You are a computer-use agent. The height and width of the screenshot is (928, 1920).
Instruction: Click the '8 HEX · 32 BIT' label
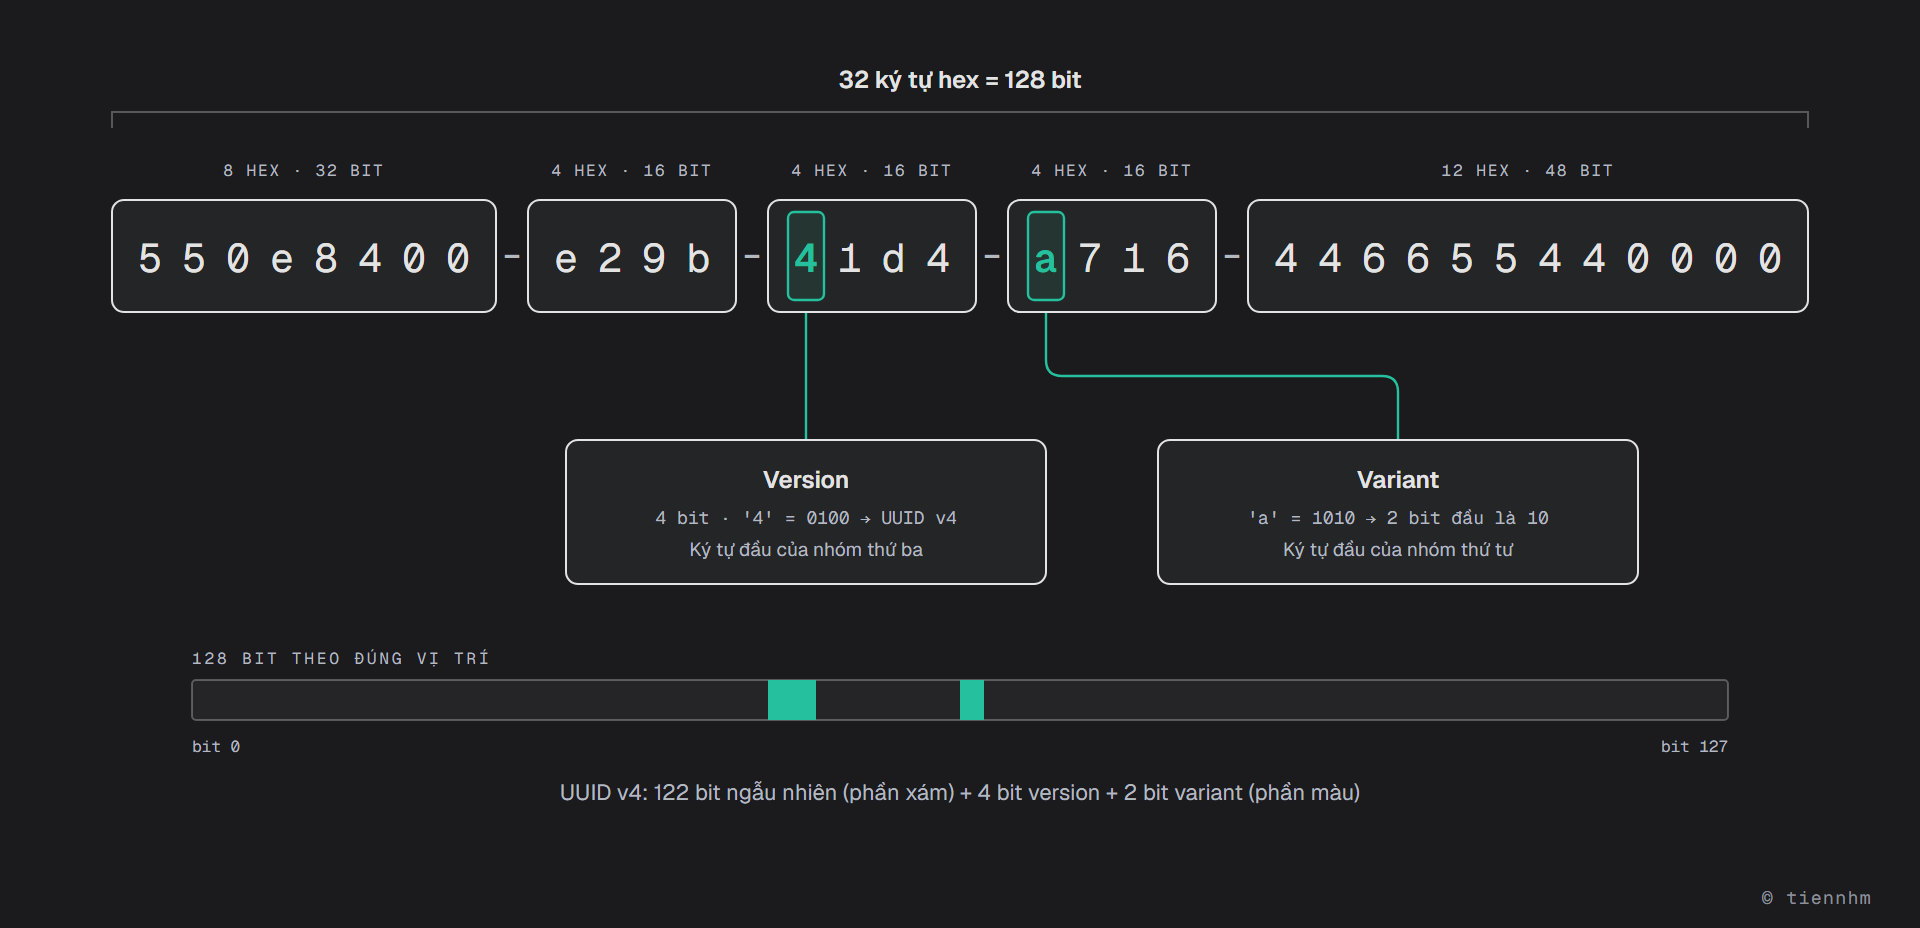point(304,171)
